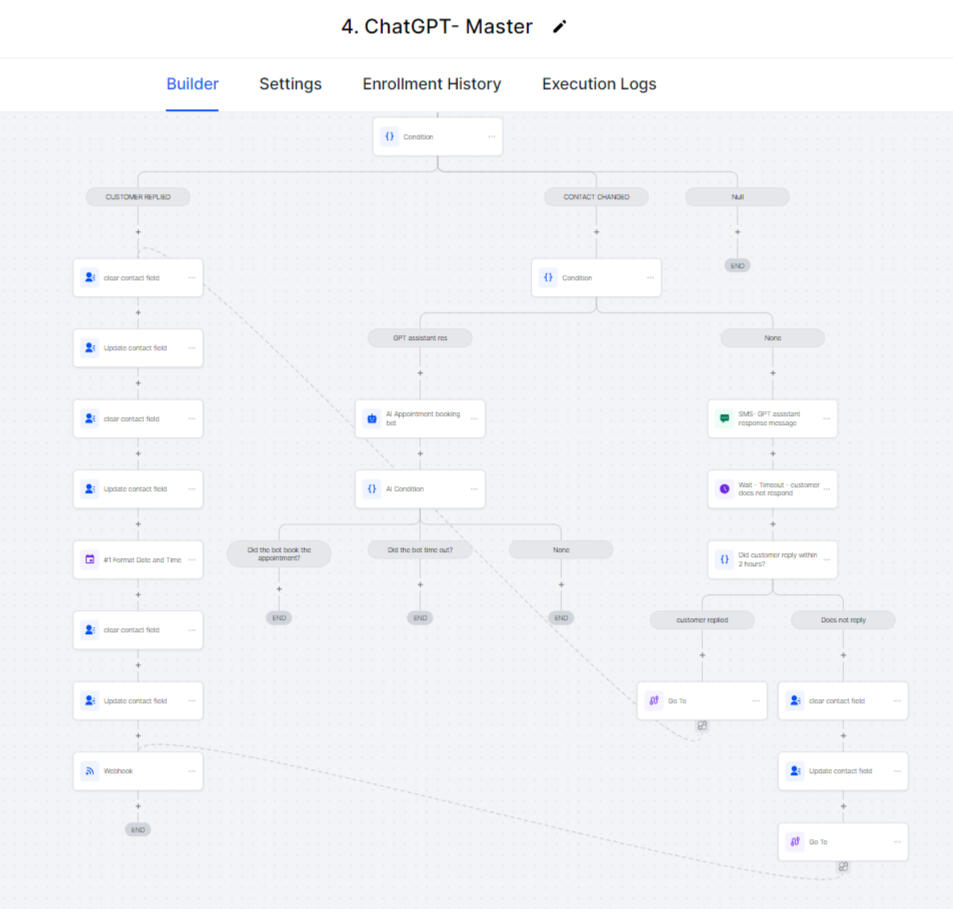953x909 pixels.
Task: Select the CONTACT CHANGED branch label
Action: coord(596,197)
